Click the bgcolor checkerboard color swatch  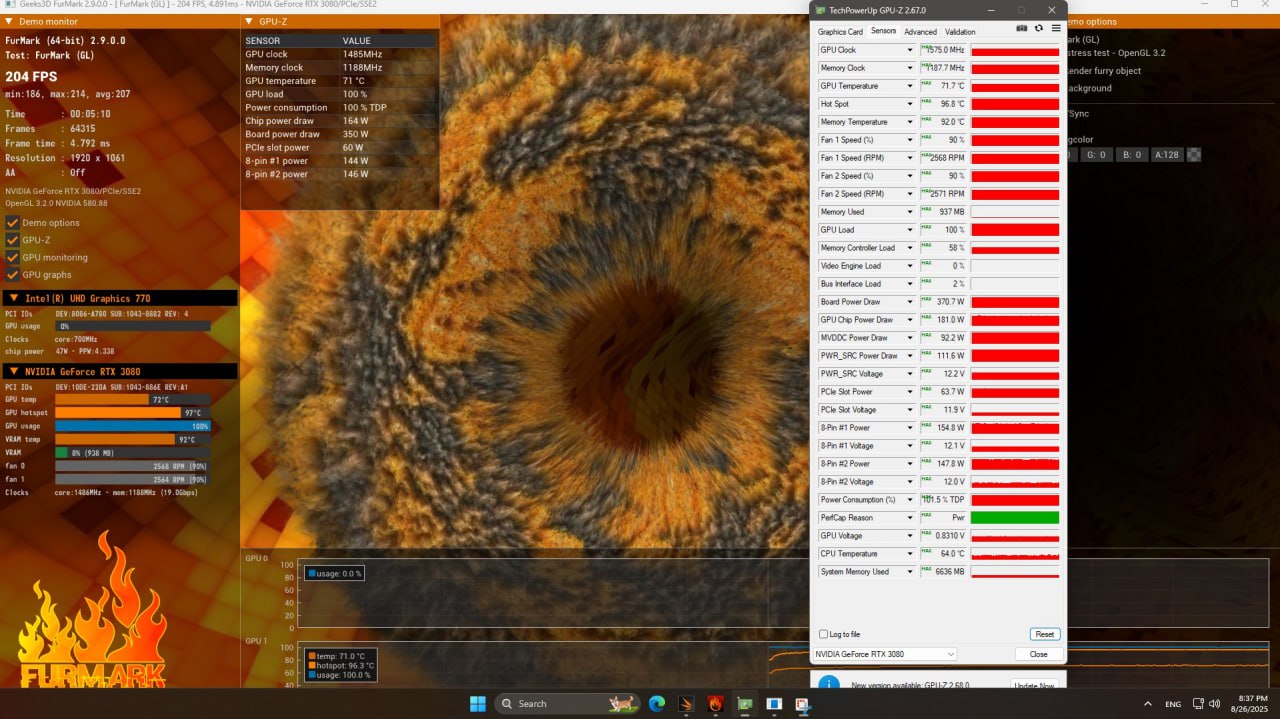(x=1194, y=155)
